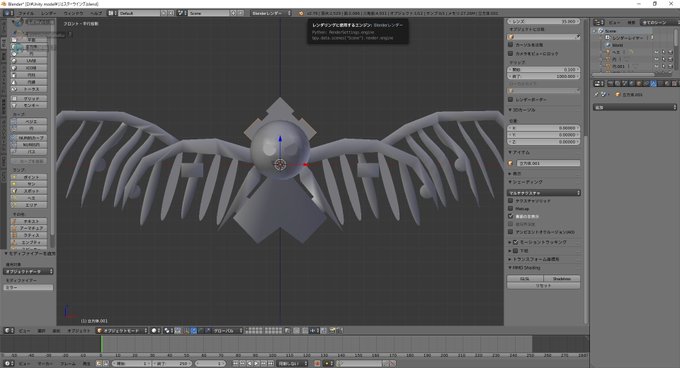Click the GLSL button
Viewport: 680px width, 368px height.
coord(525,278)
